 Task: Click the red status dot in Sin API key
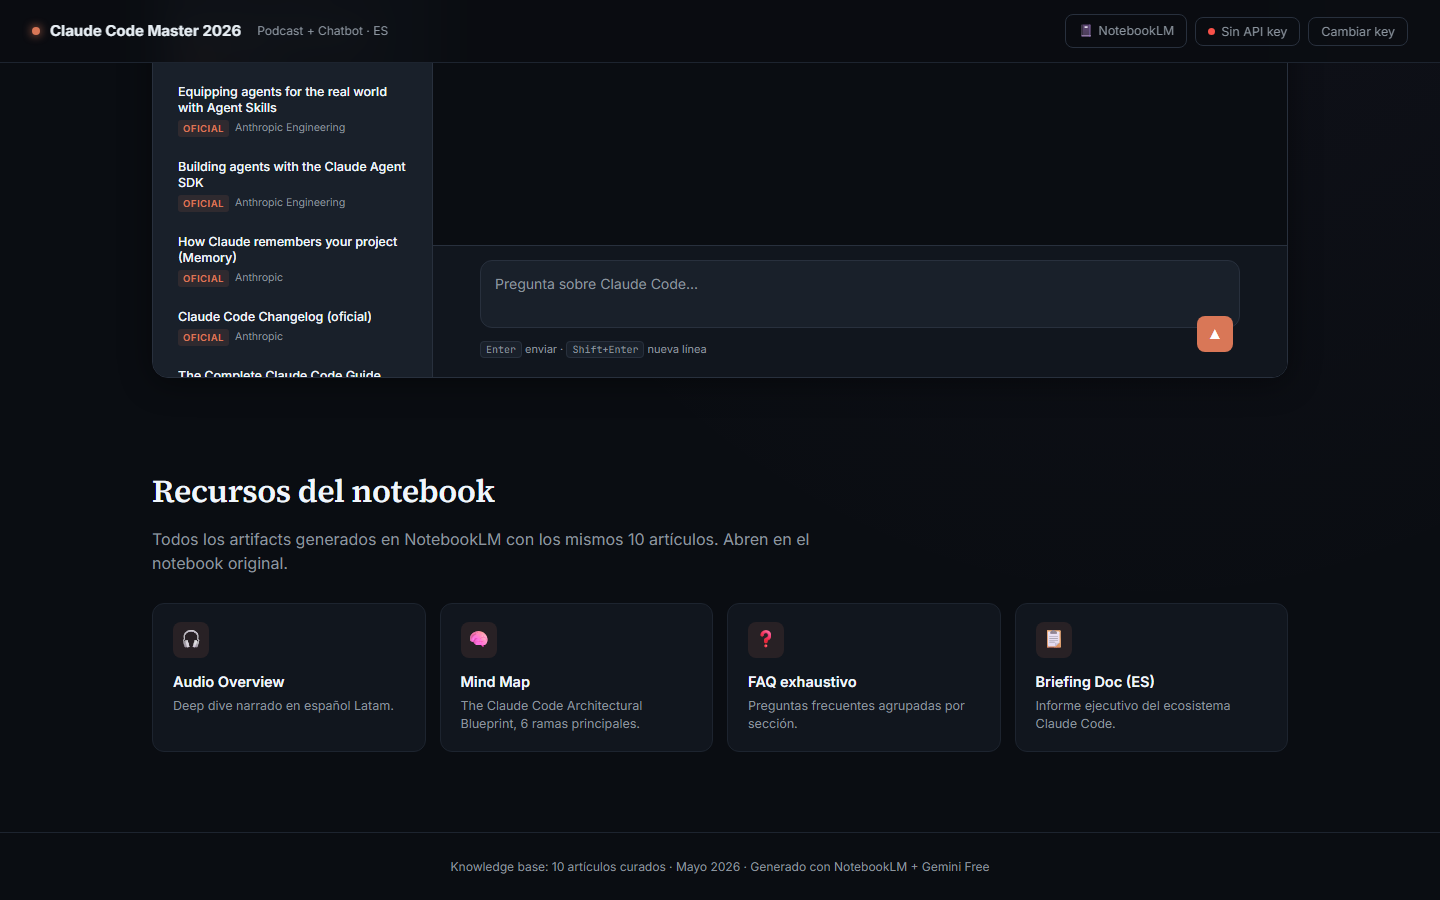(x=1211, y=32)
